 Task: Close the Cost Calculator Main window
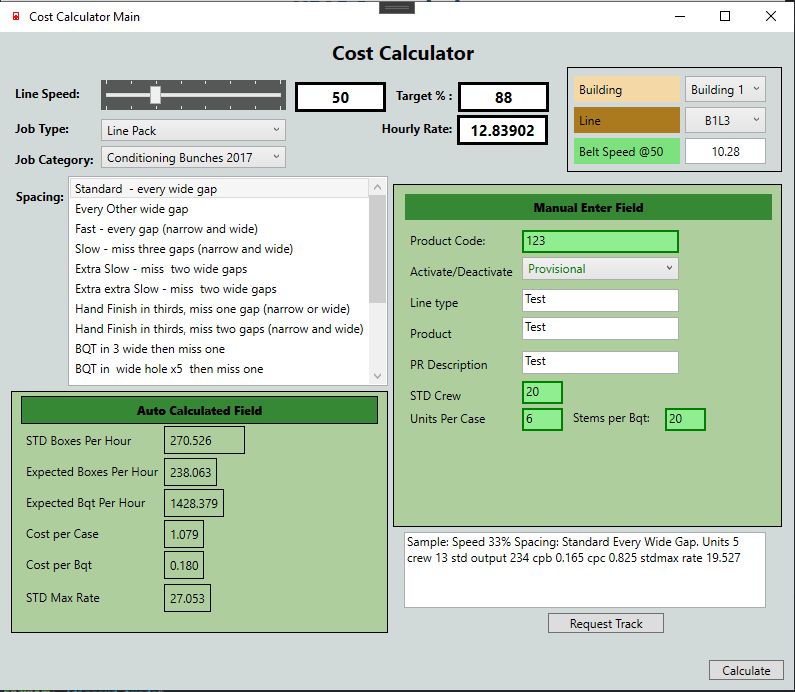point(771,16)
